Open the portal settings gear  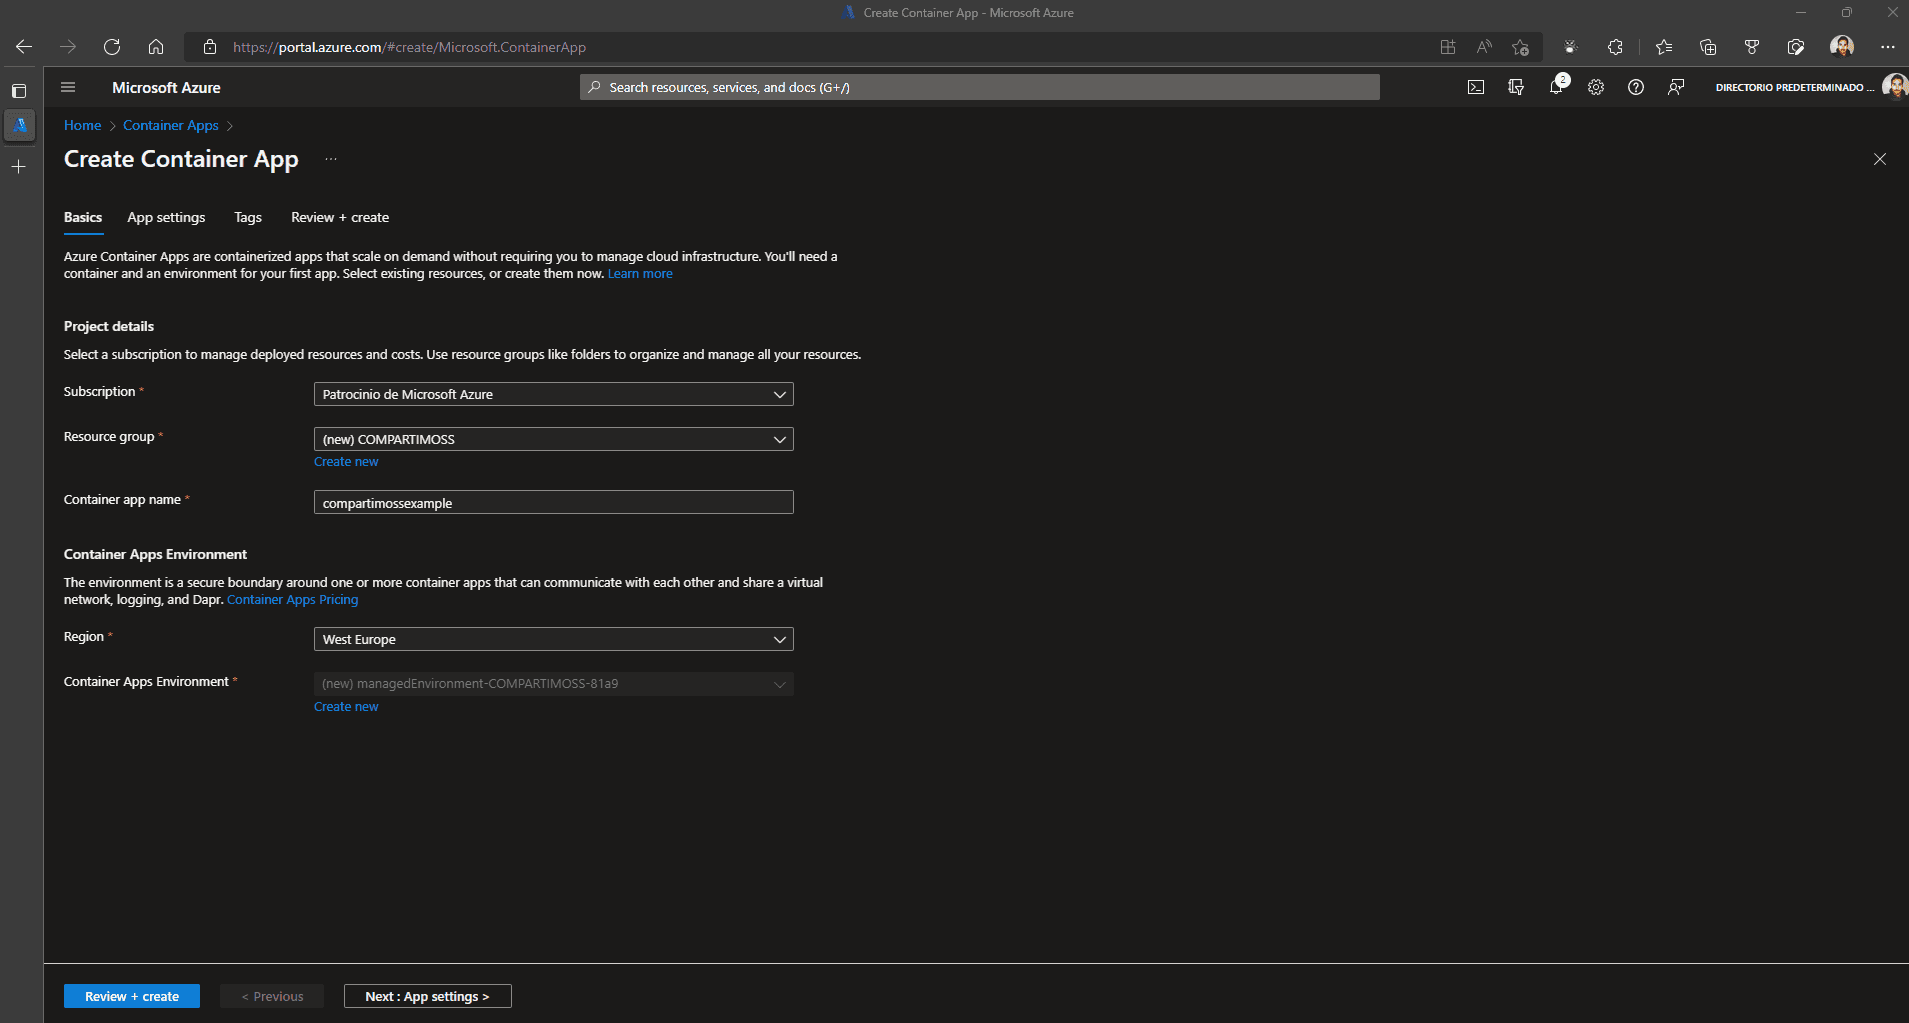pos(1596,87)
